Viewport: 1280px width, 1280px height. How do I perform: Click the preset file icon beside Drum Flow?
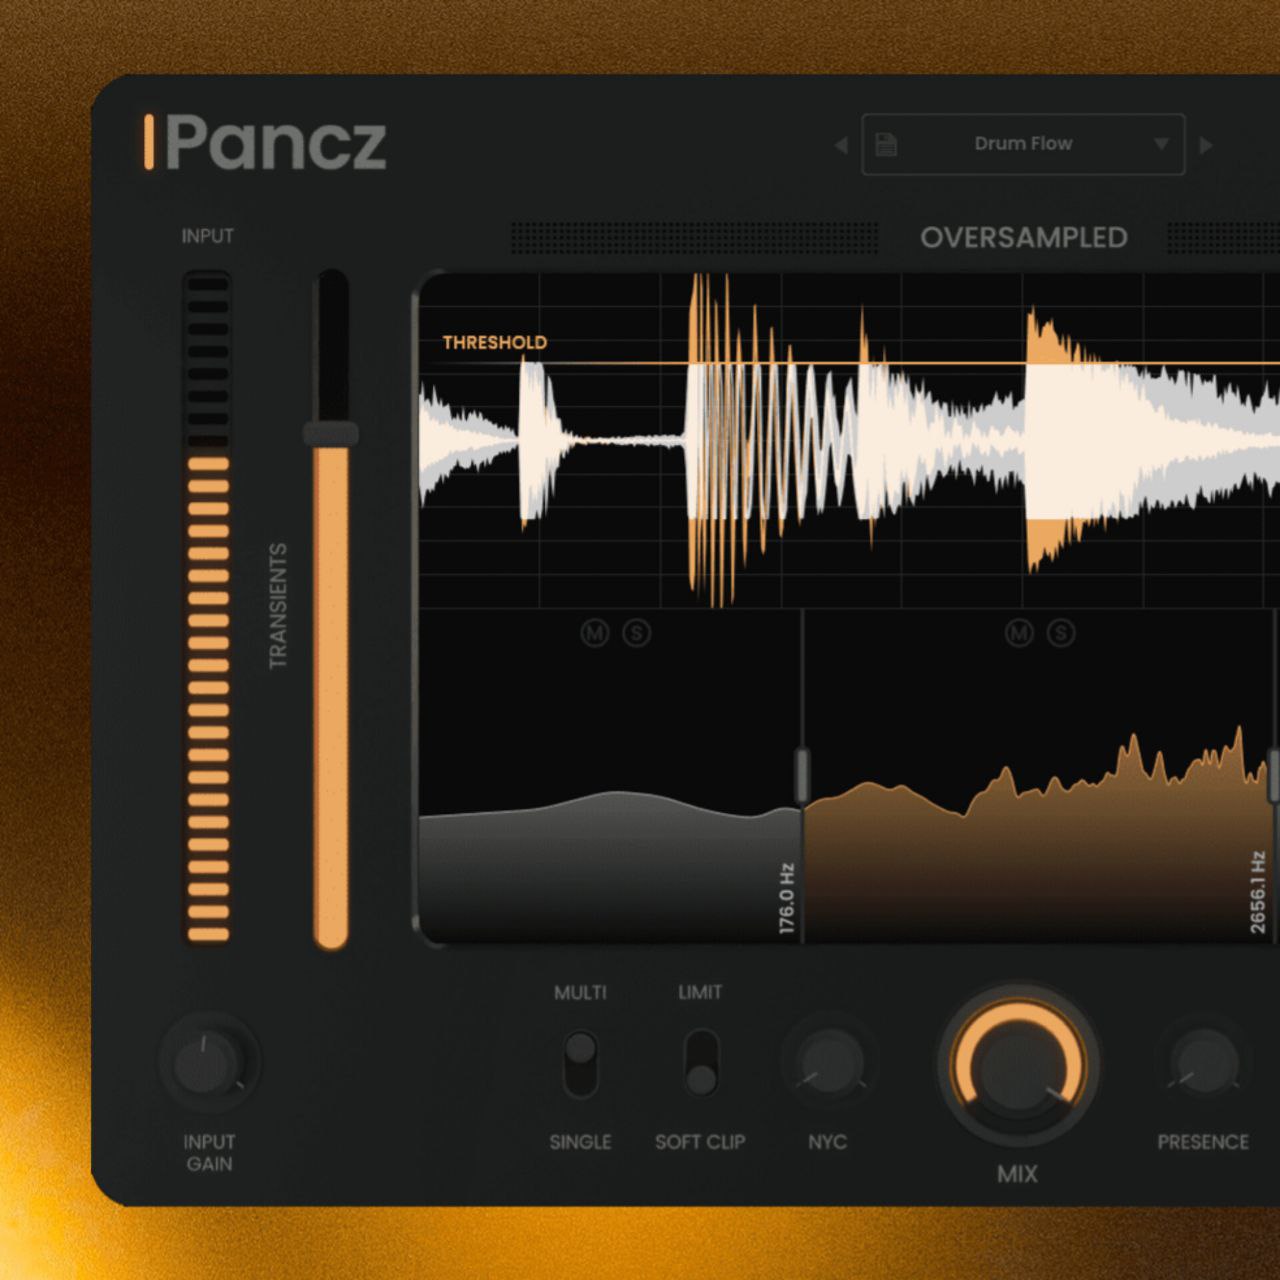point(886,144)
